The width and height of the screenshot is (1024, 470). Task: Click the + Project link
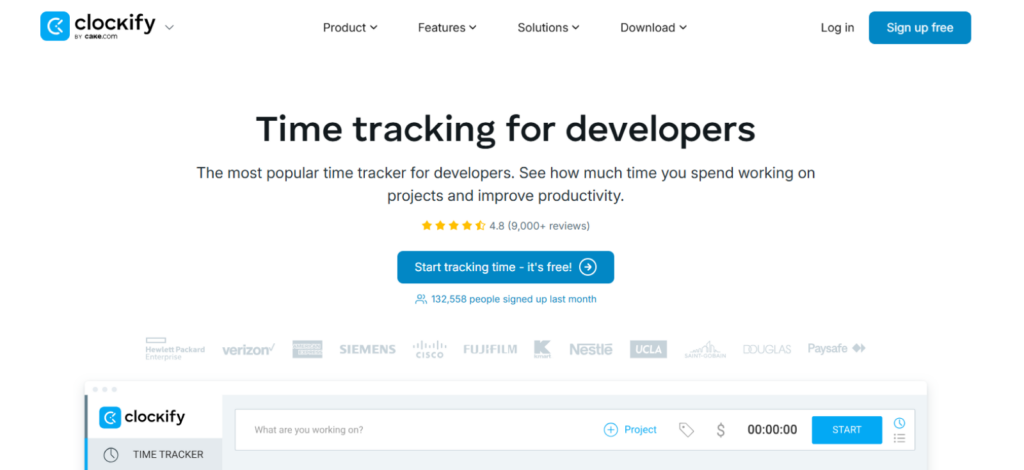click(630, 430)
